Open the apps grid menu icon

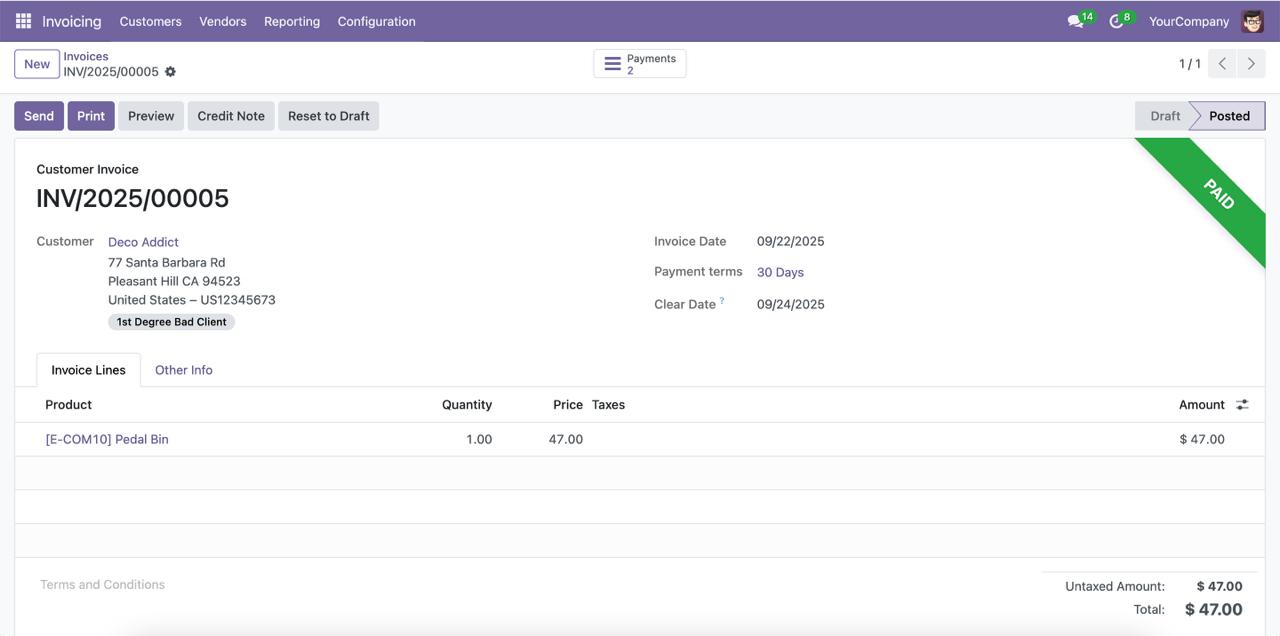[x=23, y=21]
